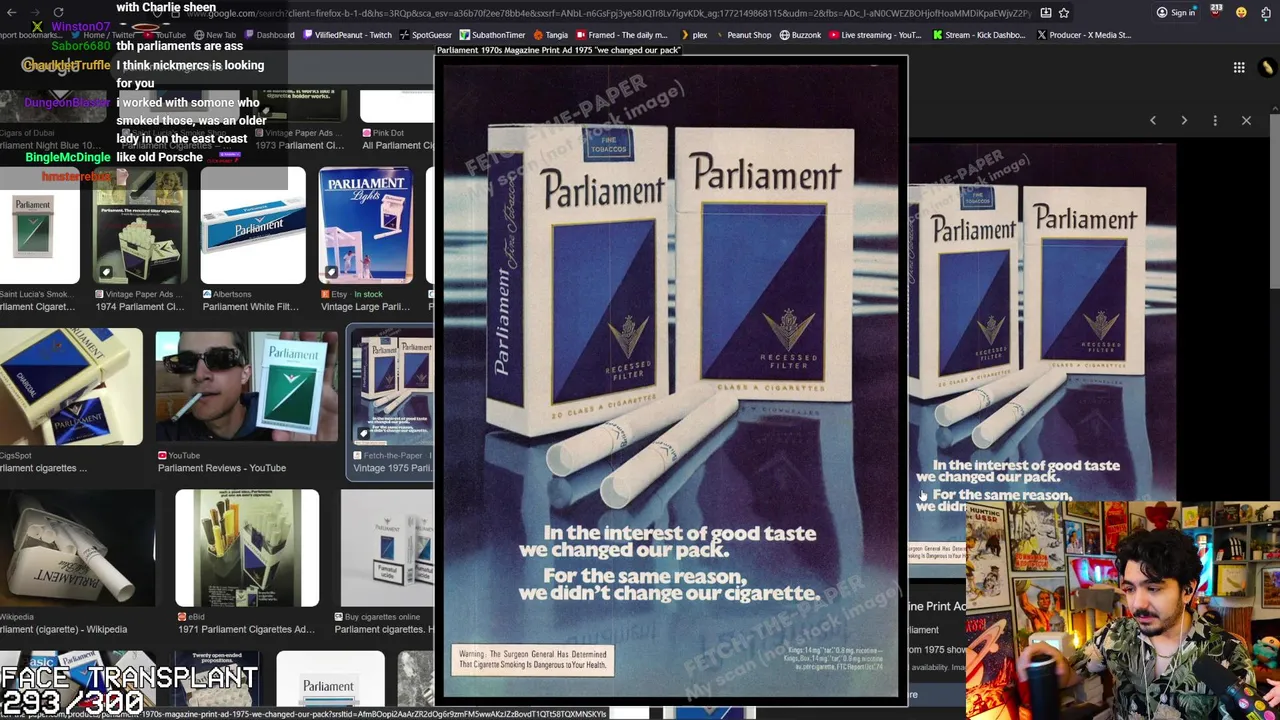Screen dimensions: 1280x720
Task: Open the Wikipedia crushed Parliament pack thumbnail
Action: (77, 548)
